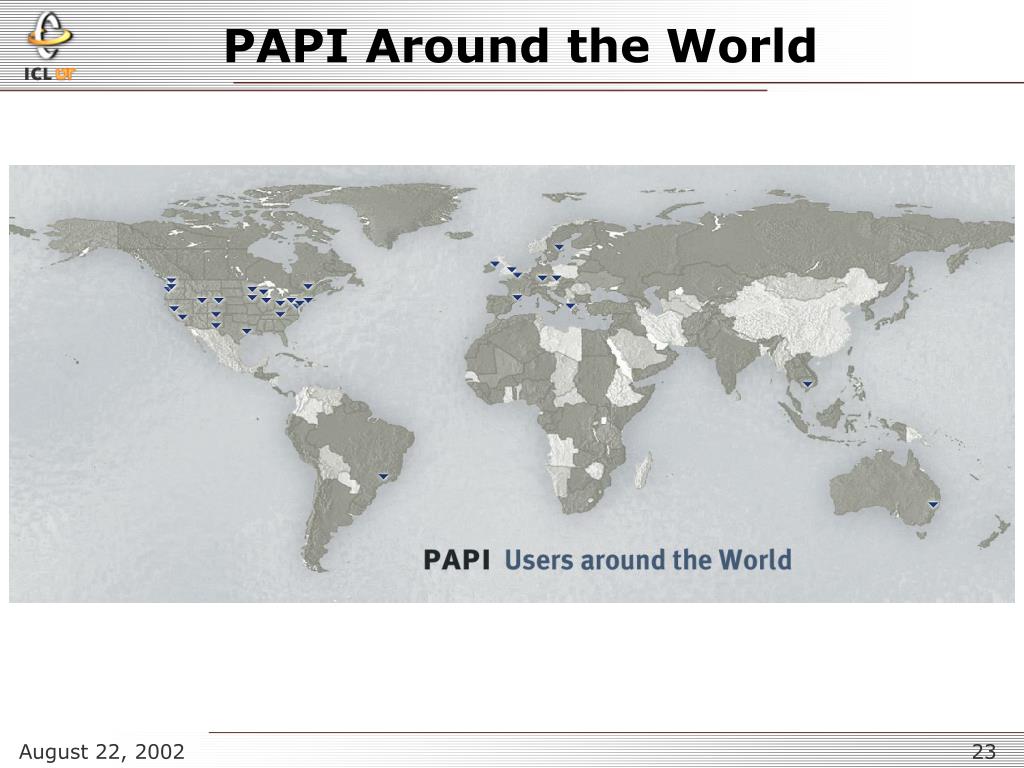
Task: Click the date August 22, 2002
Action: point(102,752)
